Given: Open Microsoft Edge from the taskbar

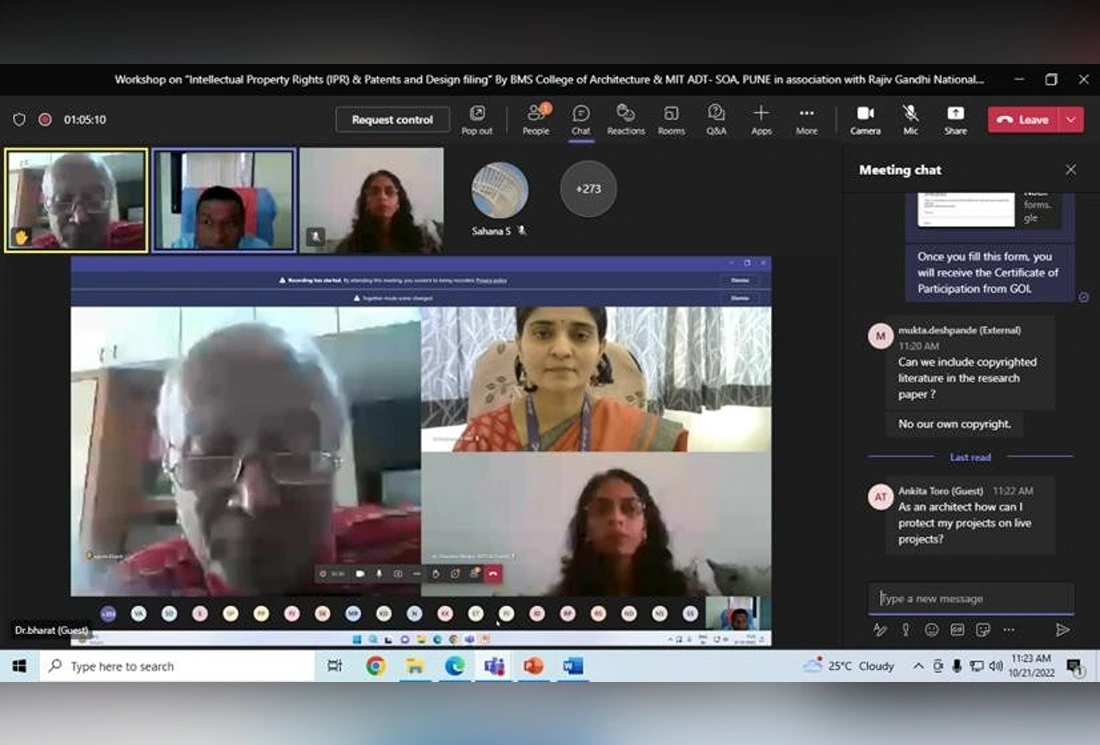Looking at the screenshot, I should tap(455, 666).
